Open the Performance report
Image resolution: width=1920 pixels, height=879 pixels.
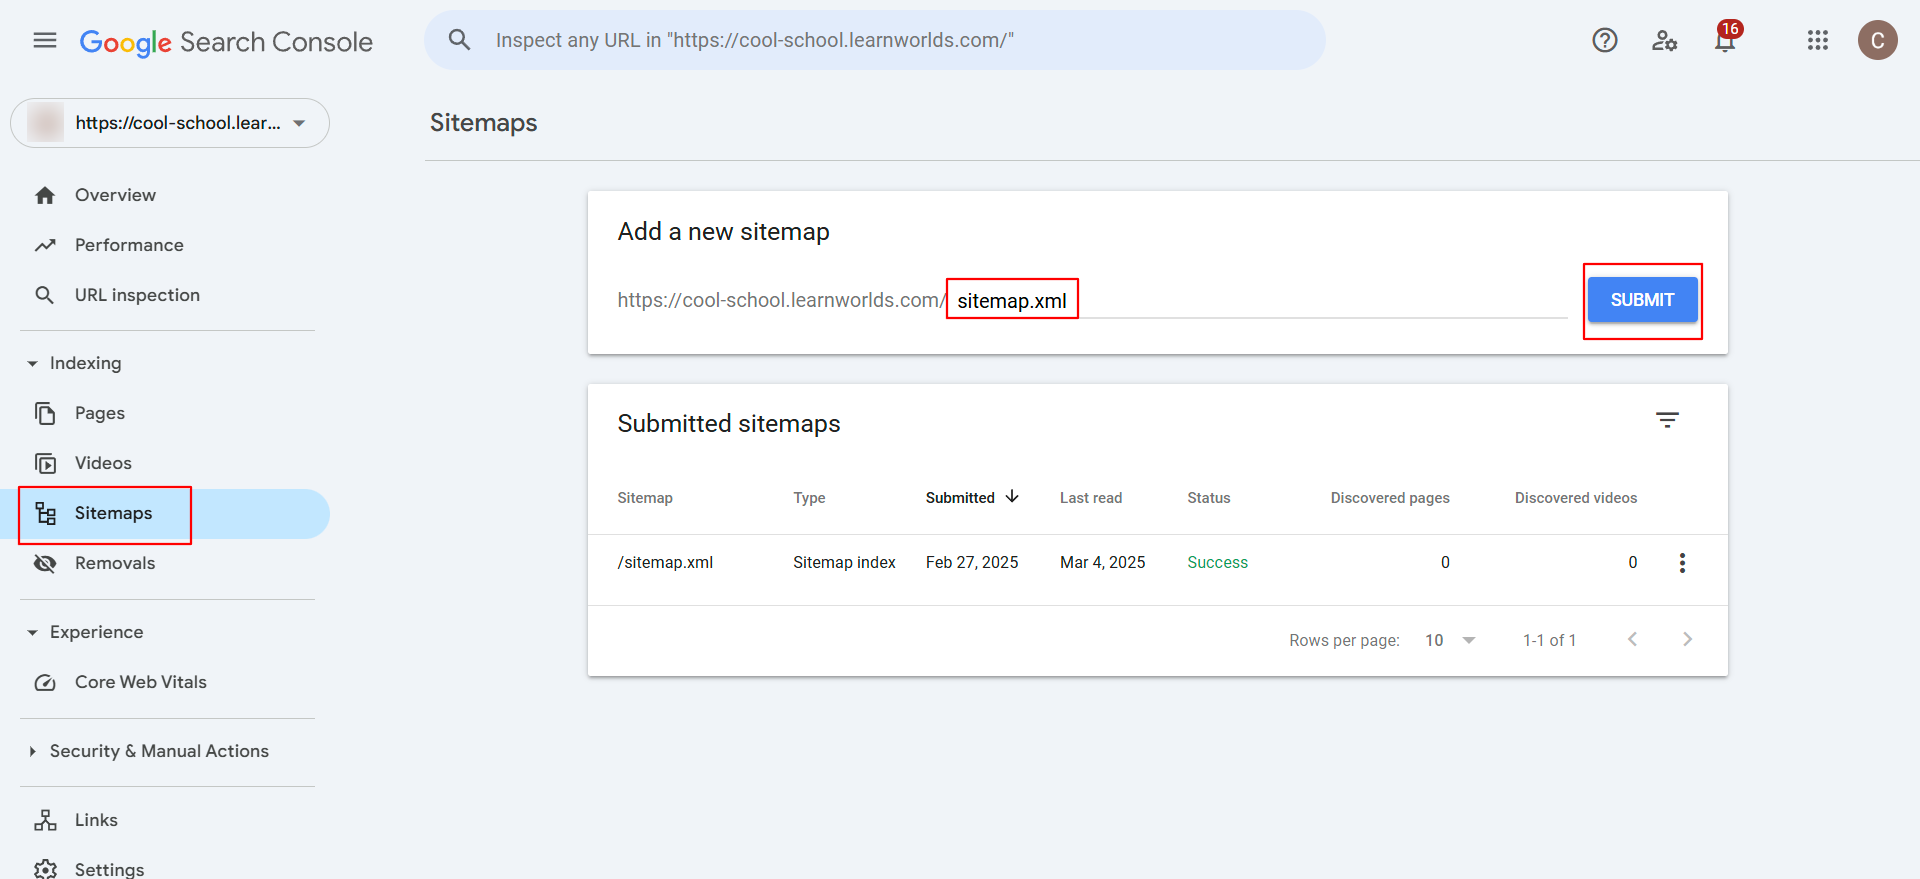coord(129,245)
